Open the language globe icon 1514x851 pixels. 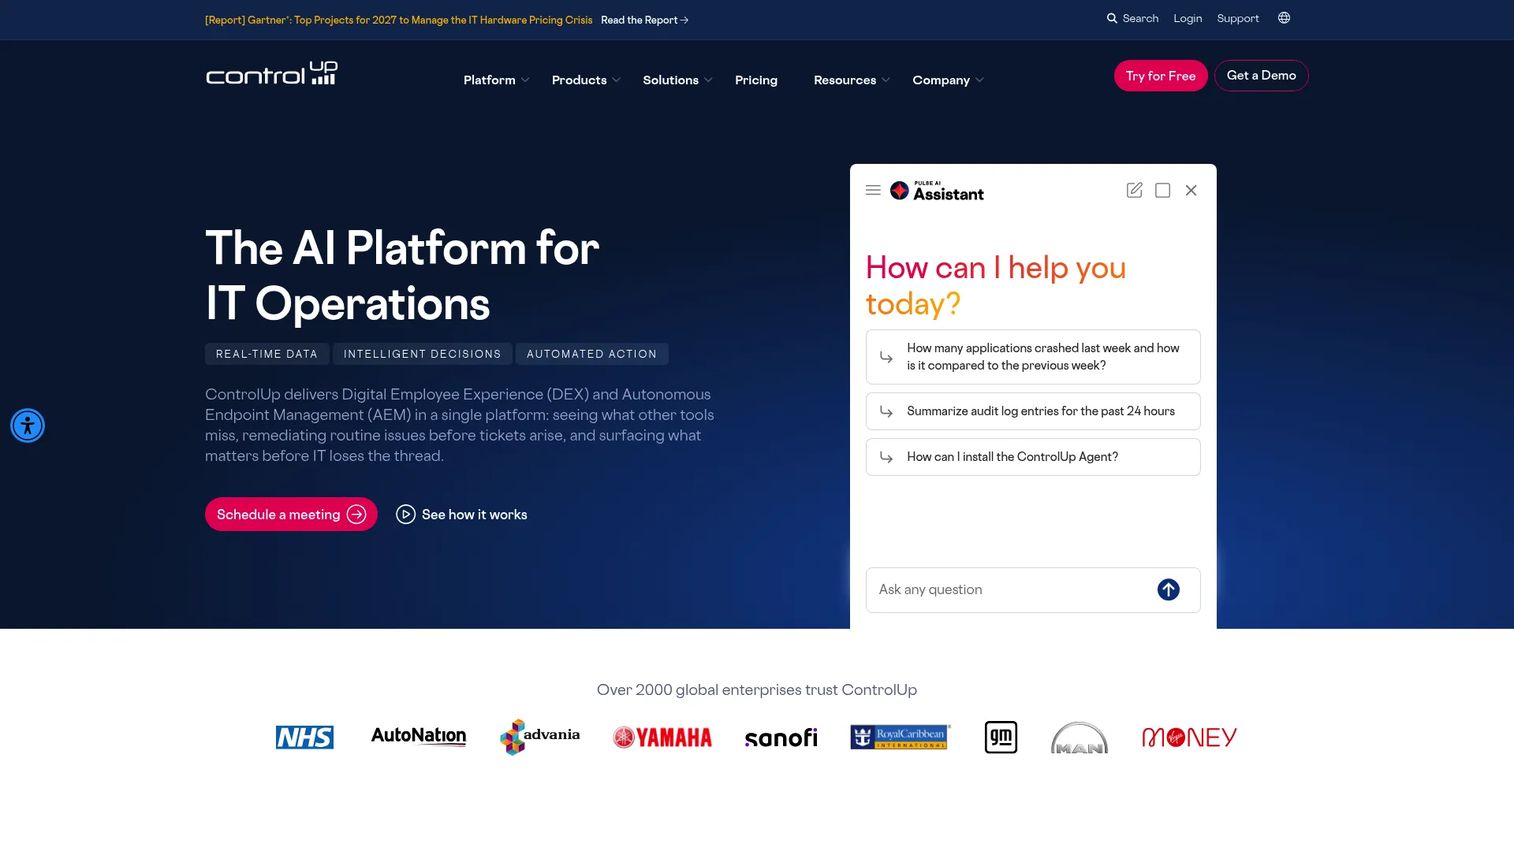tap(1284, 18)
